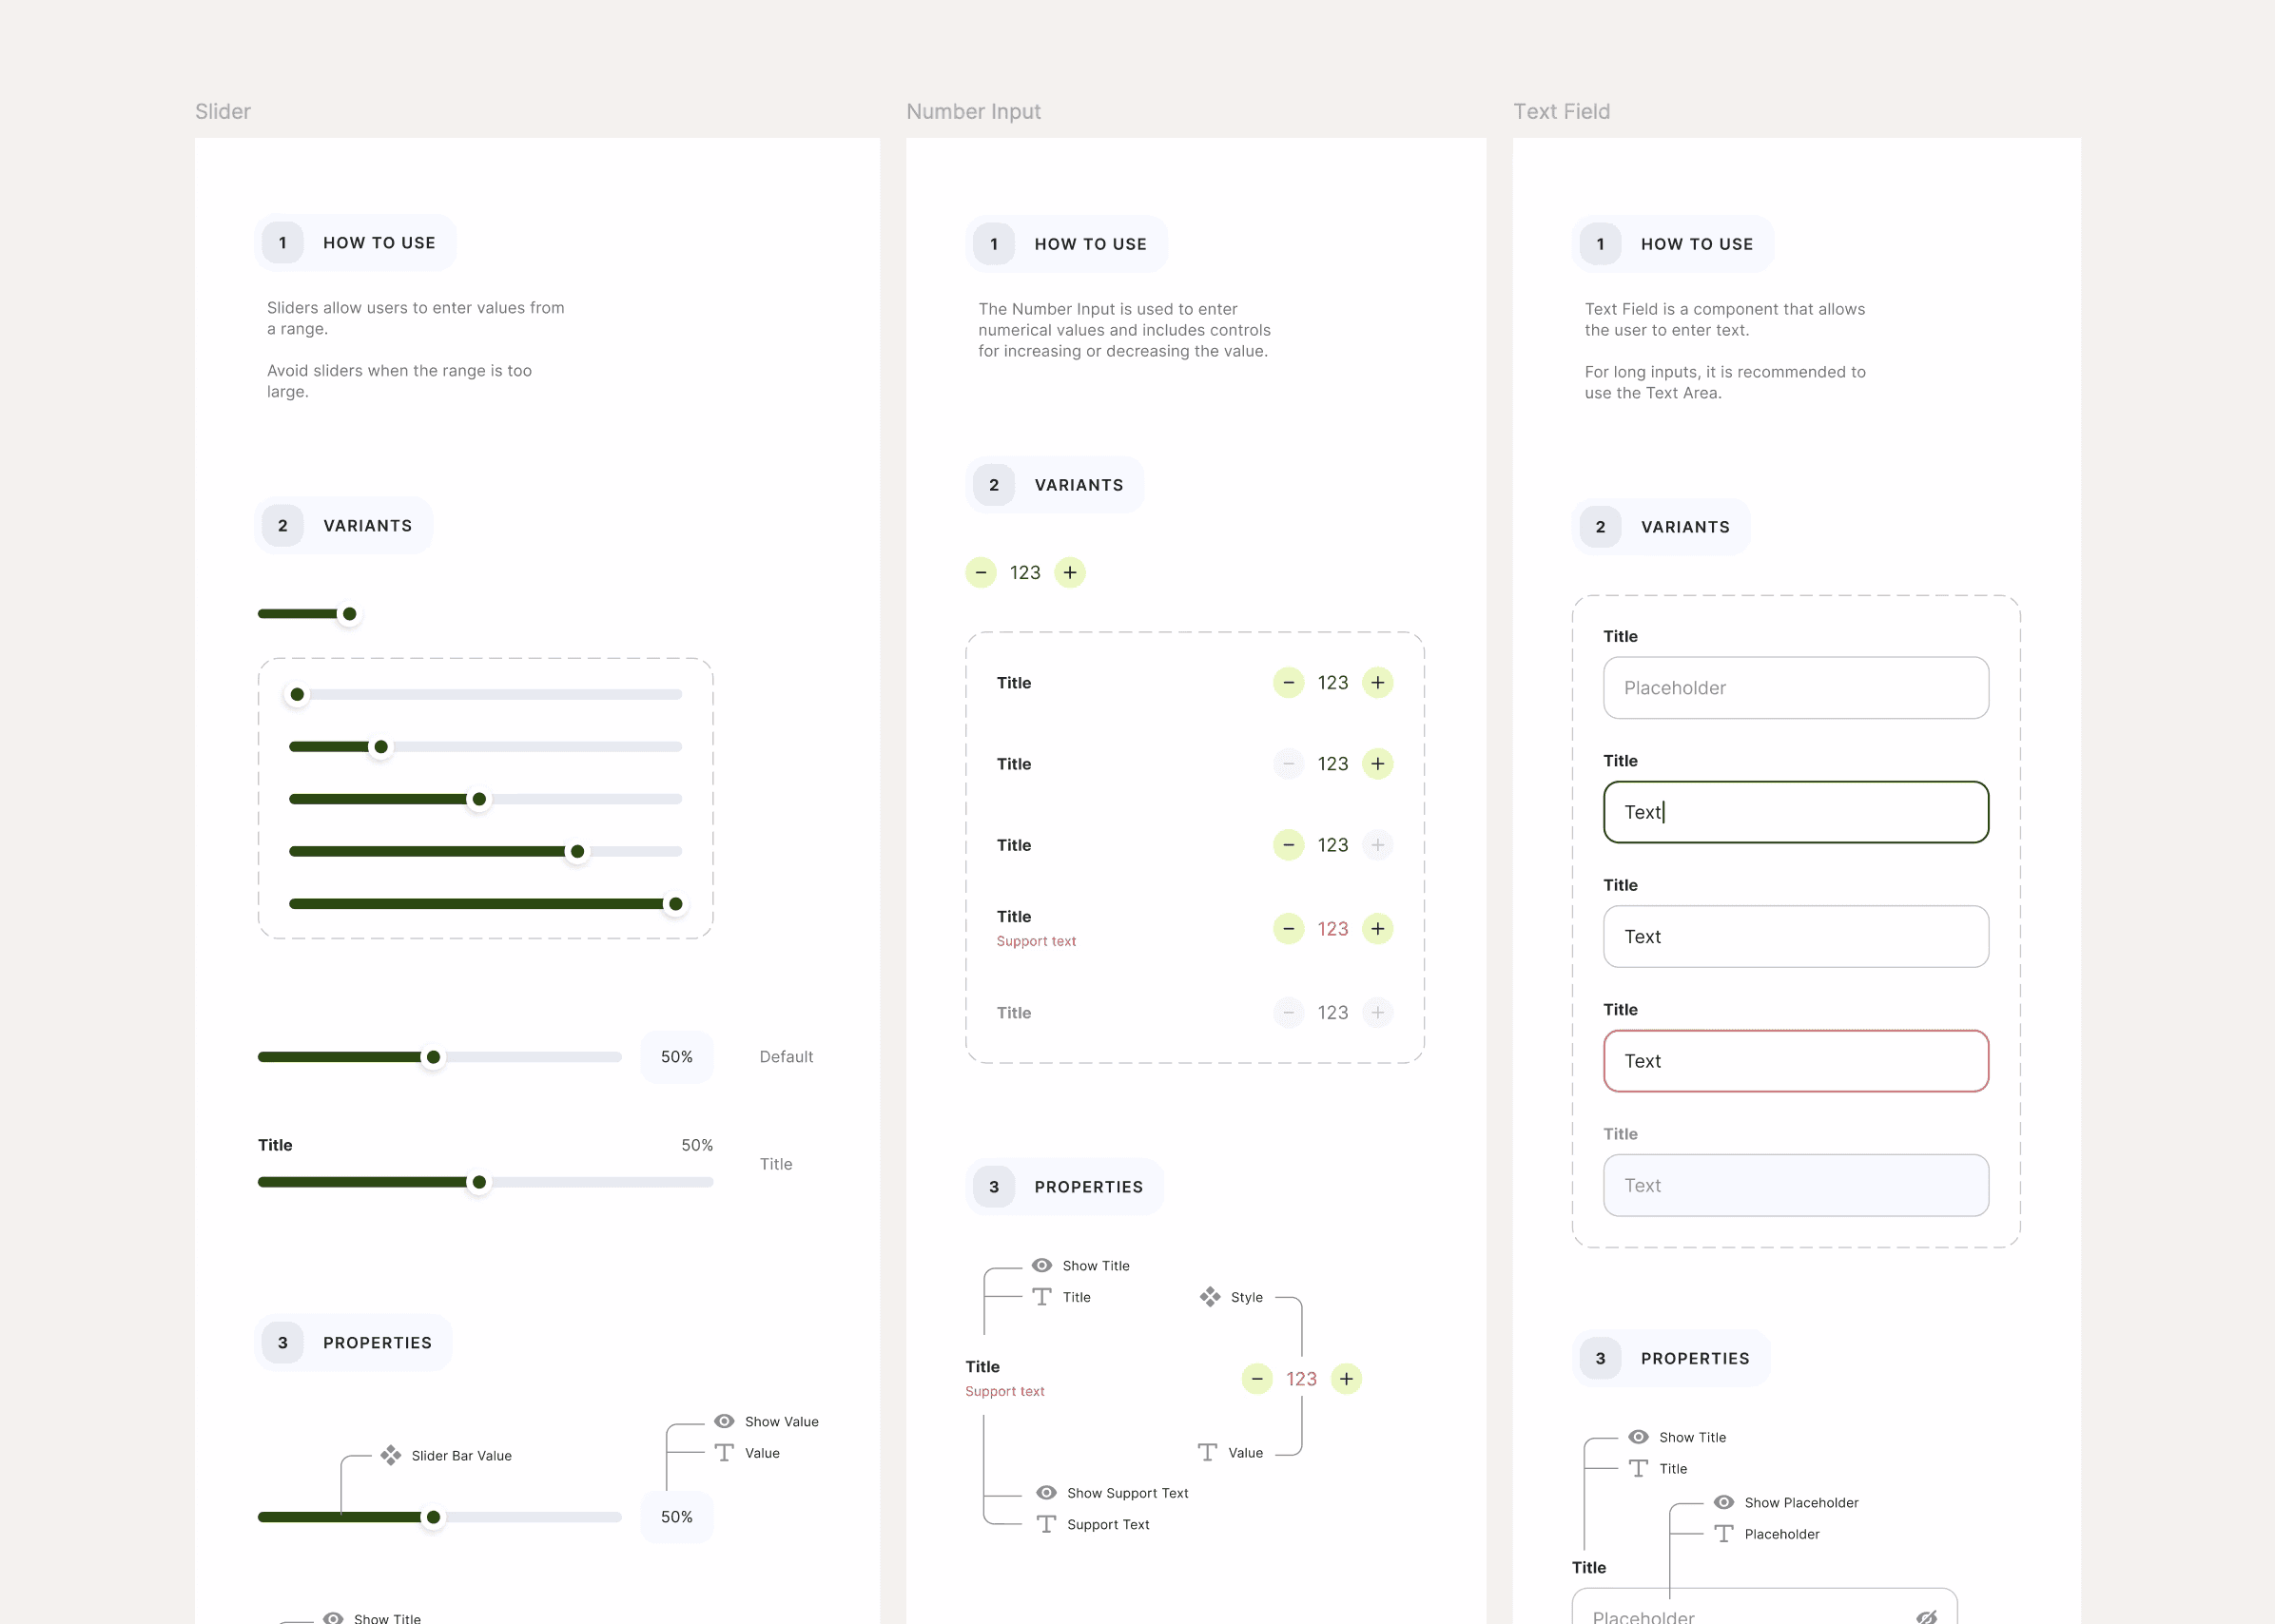Viewport: 2275px width, 1624px height.
Task: Click the plus stepper beside top standalone 123
Action: 1070,572
